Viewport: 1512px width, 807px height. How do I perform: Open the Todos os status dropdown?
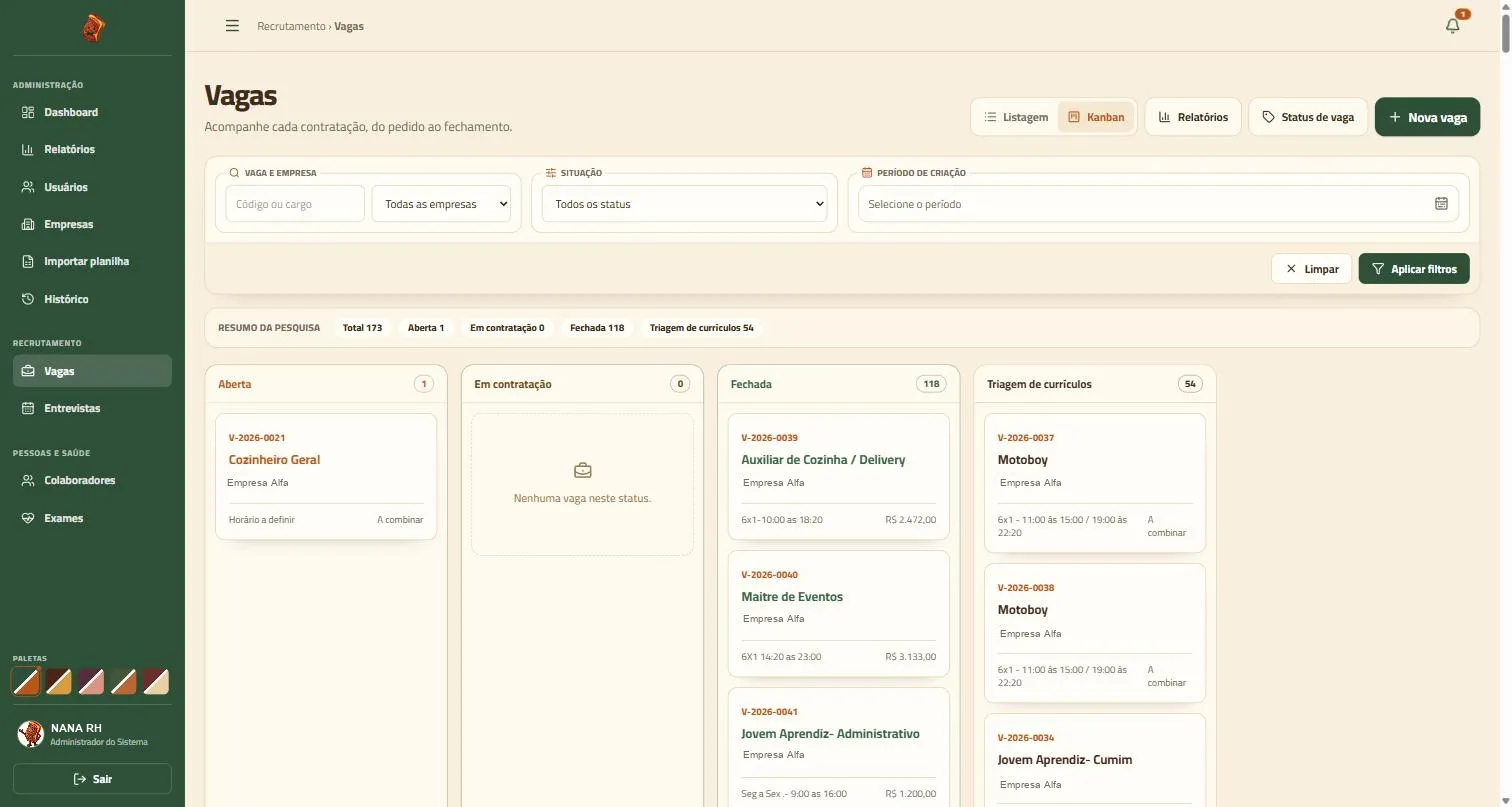tap(685, 204)
